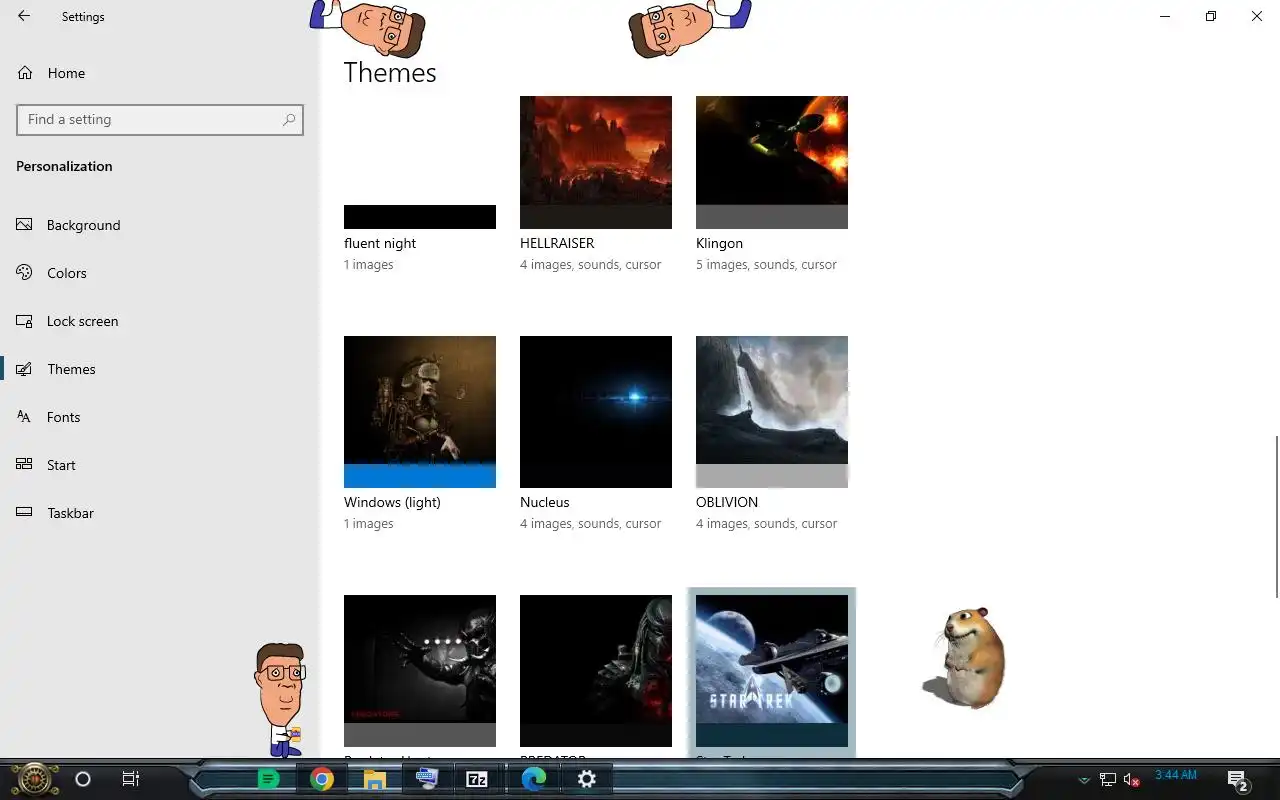Open the Start sidebar icon
This screenshot has width=1280, height=800.
click(x=25, y=465)
